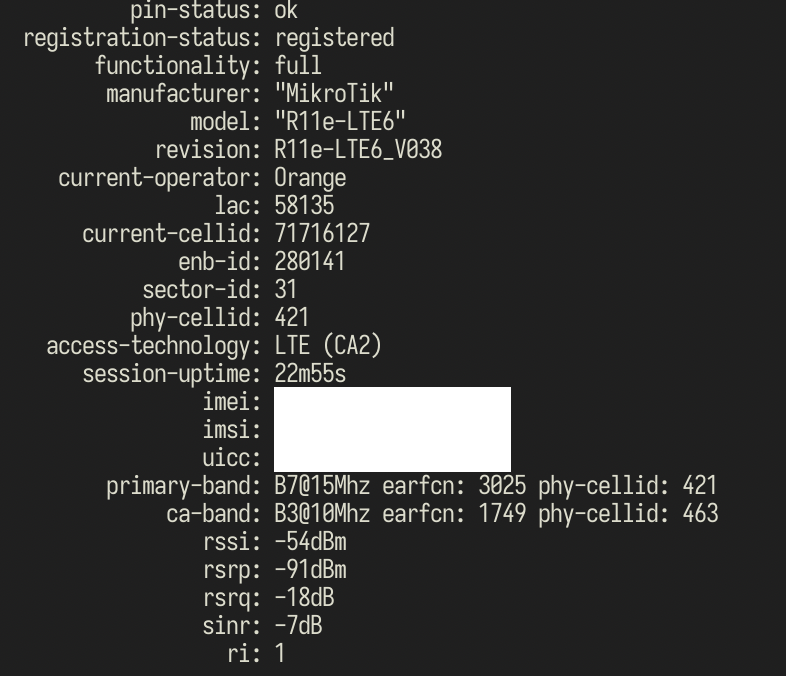This screenshot has width=786, height=676.
Task: Click the ca-band value B3@10Mhz
Action: 322,515
